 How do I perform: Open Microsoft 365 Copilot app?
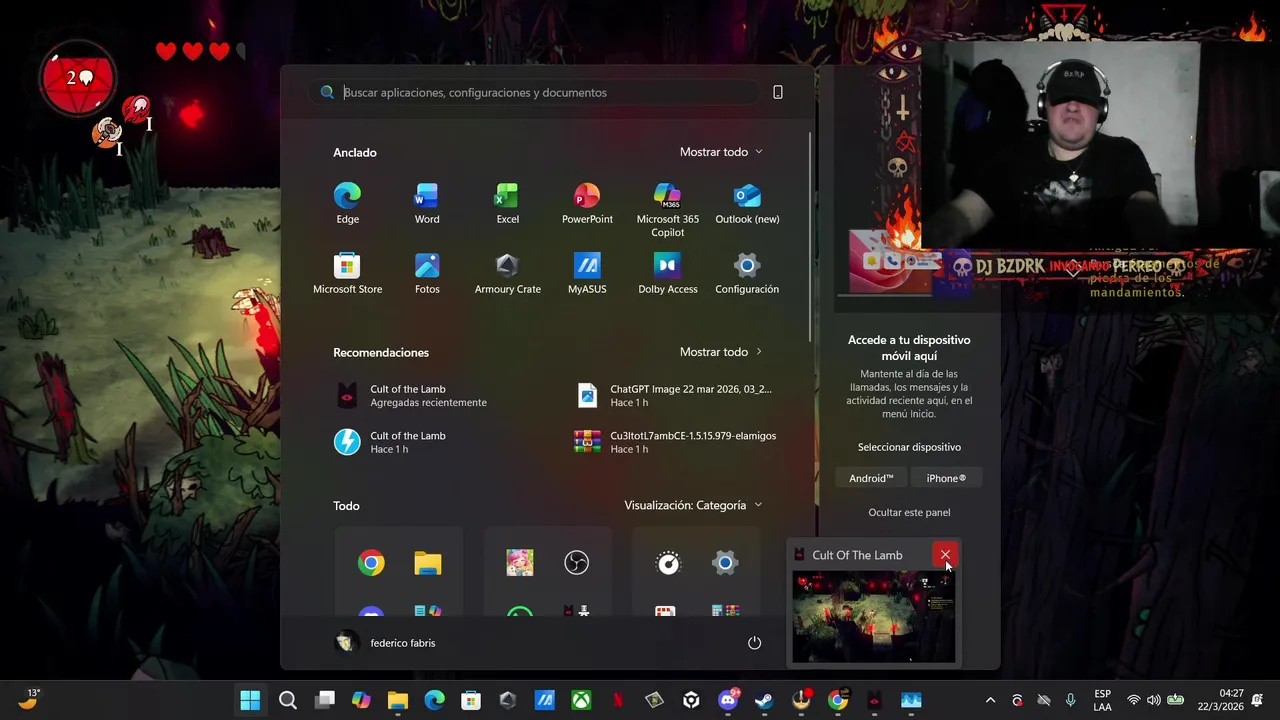click(x=667, y=210)
